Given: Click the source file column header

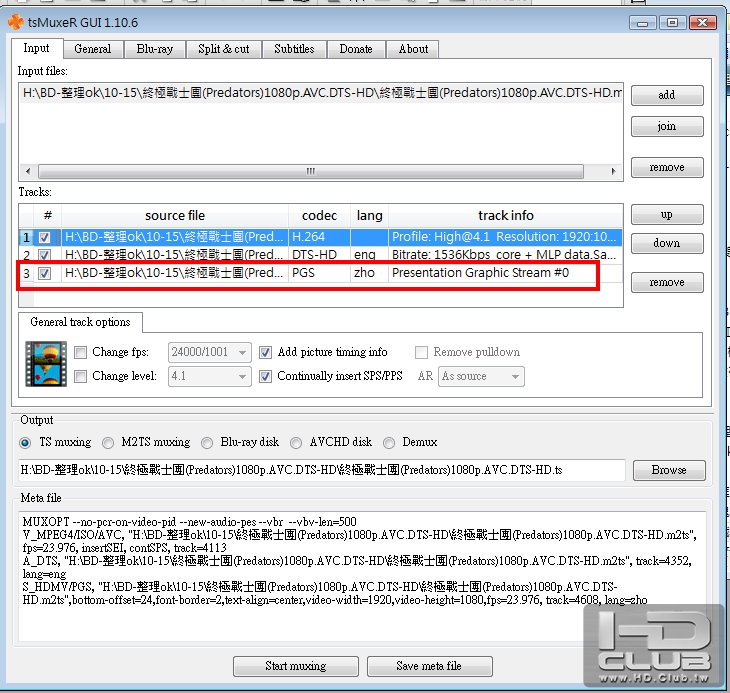Looking at the screenshot, I should point(175,215).
